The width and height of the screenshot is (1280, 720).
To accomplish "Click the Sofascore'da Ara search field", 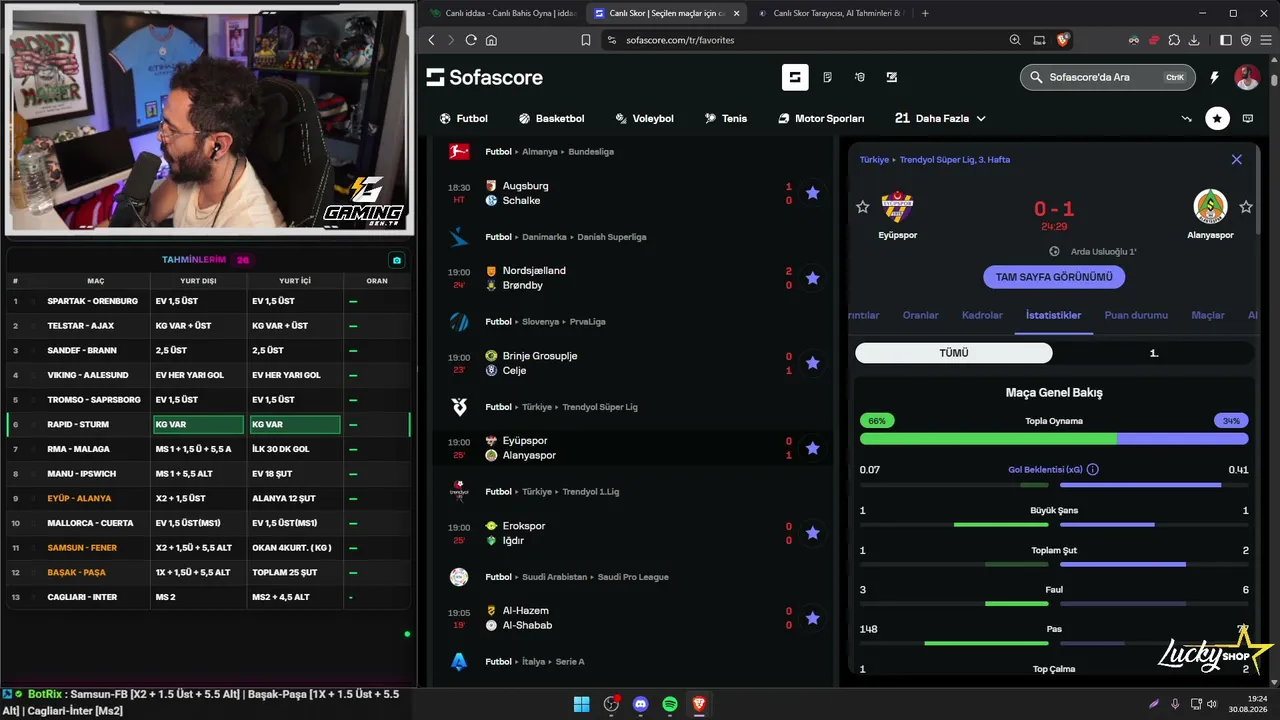I will click(1106, 77).
